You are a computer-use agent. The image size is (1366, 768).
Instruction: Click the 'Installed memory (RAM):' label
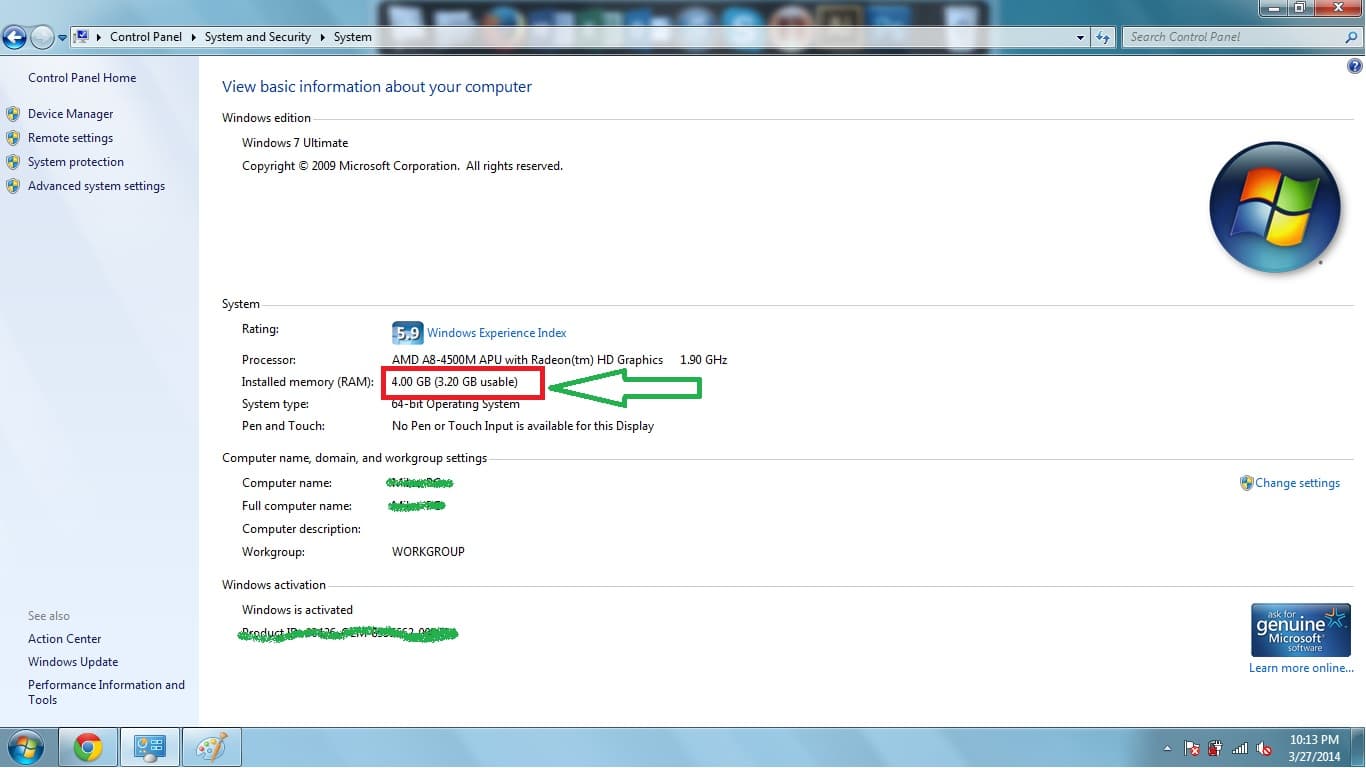coord(308,382)
